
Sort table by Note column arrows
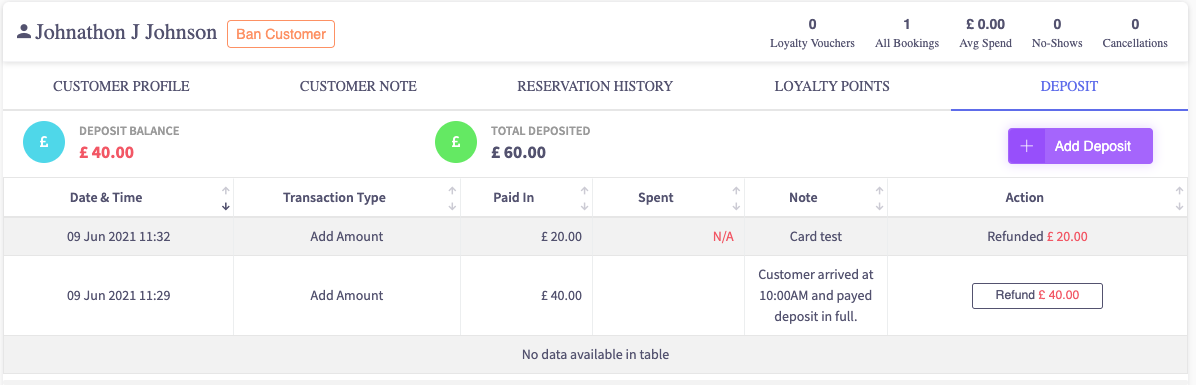(x=879, y=198)
